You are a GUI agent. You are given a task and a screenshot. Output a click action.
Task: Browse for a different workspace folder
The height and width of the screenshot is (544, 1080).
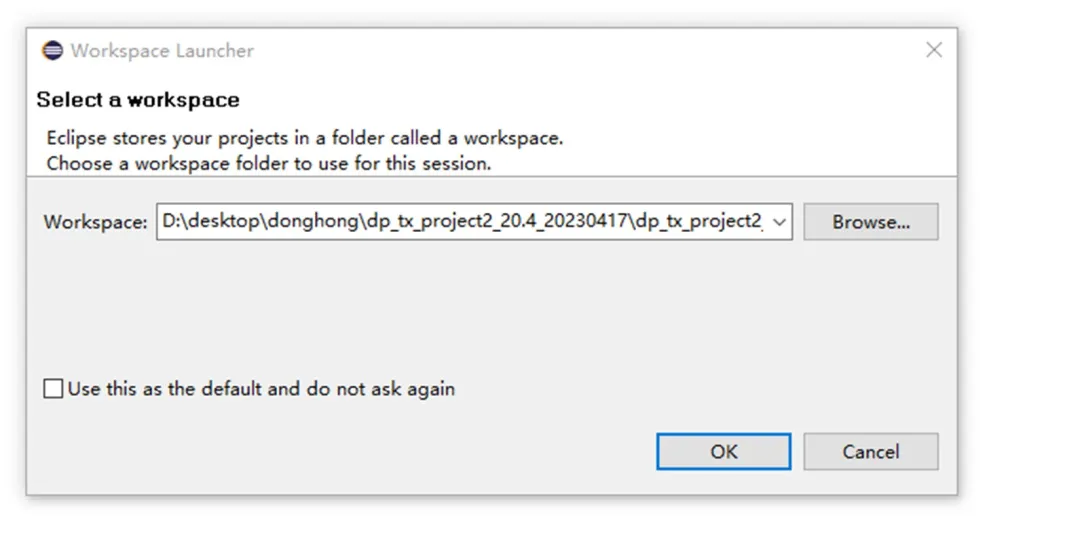coord(870,222)
